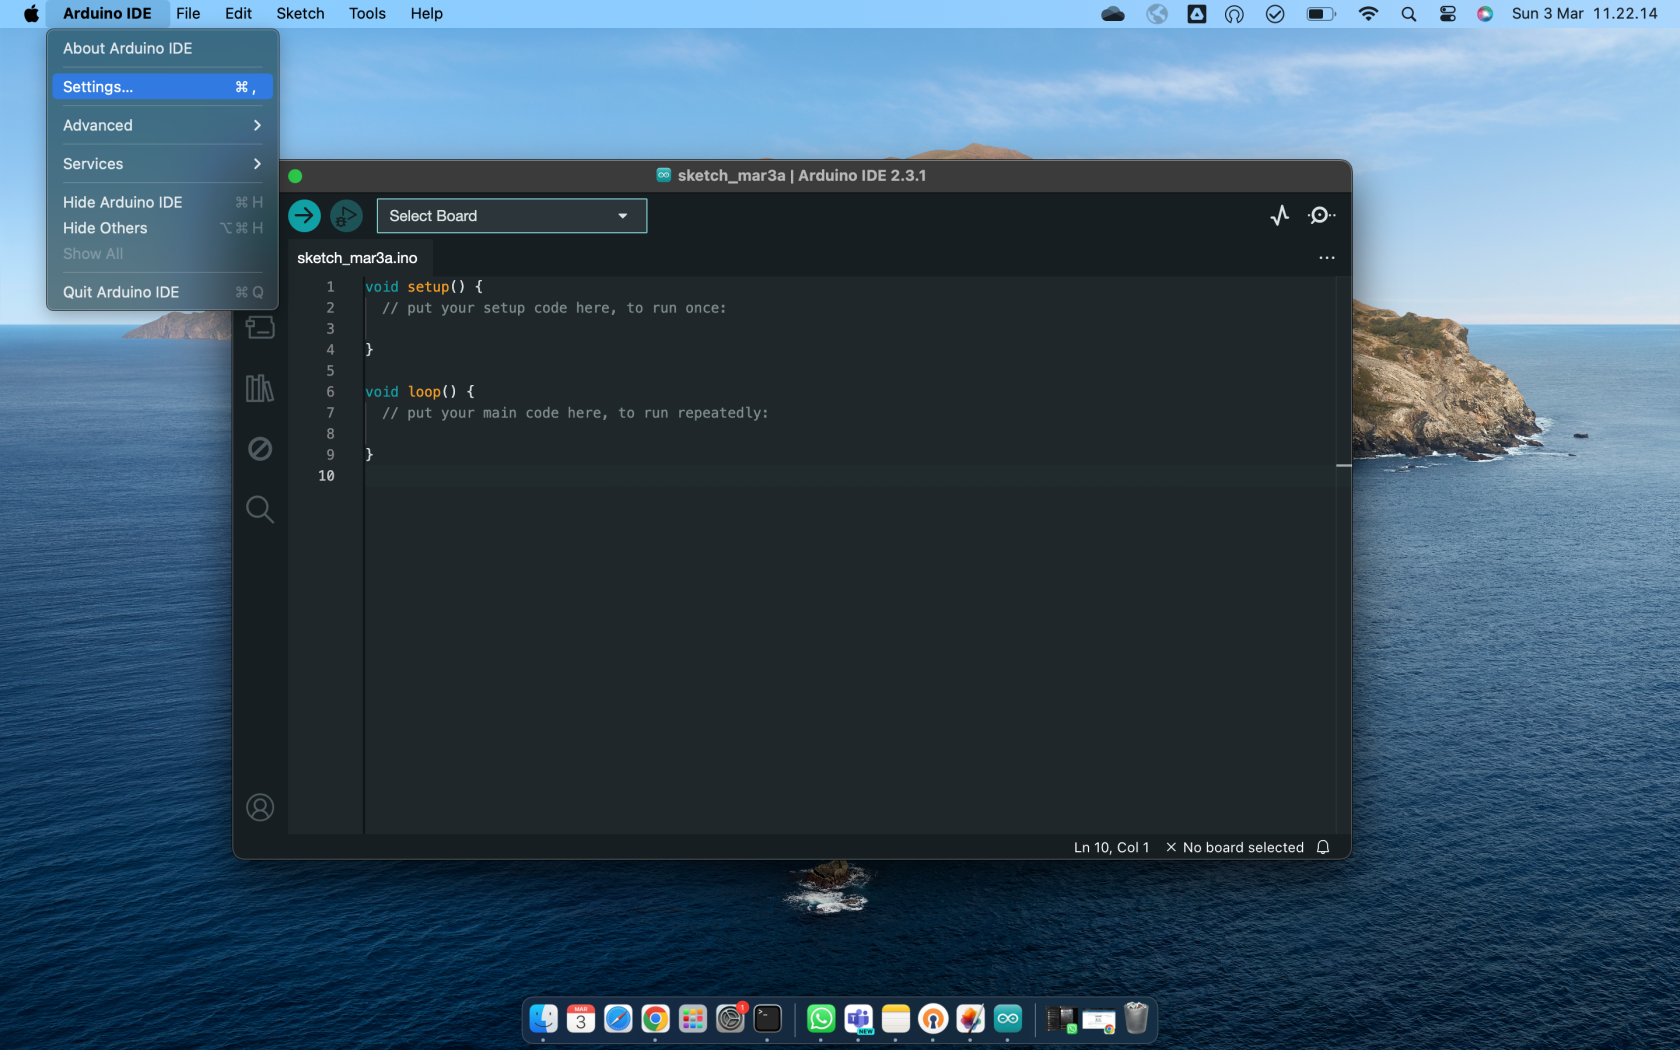
Task: Click the Upload arrow button
Action: 304,216
